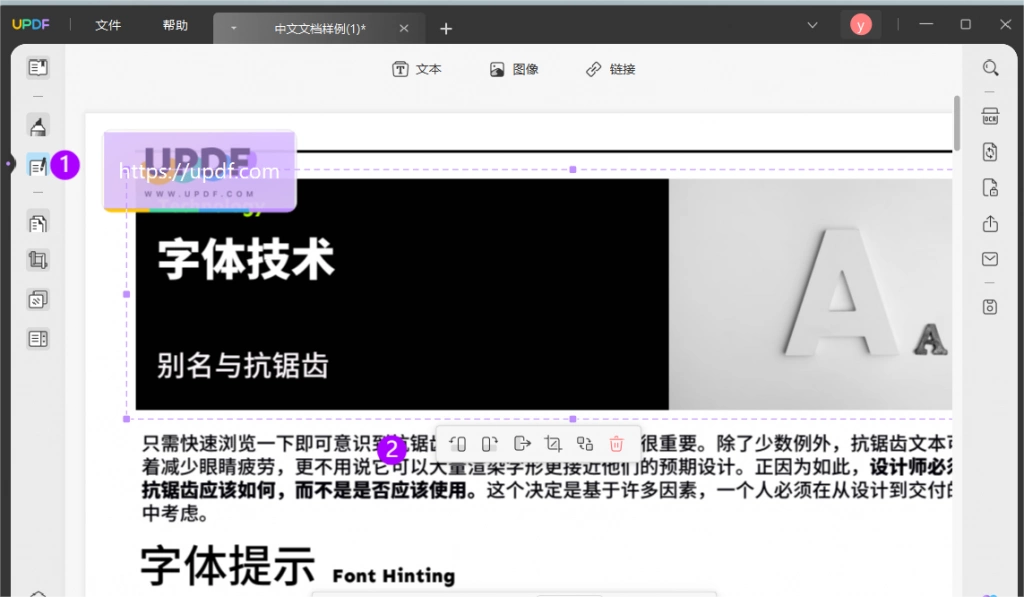Click the OCR recognize text icon
The width and height of the screenshot is (1024, 597).
pos(990,116)
